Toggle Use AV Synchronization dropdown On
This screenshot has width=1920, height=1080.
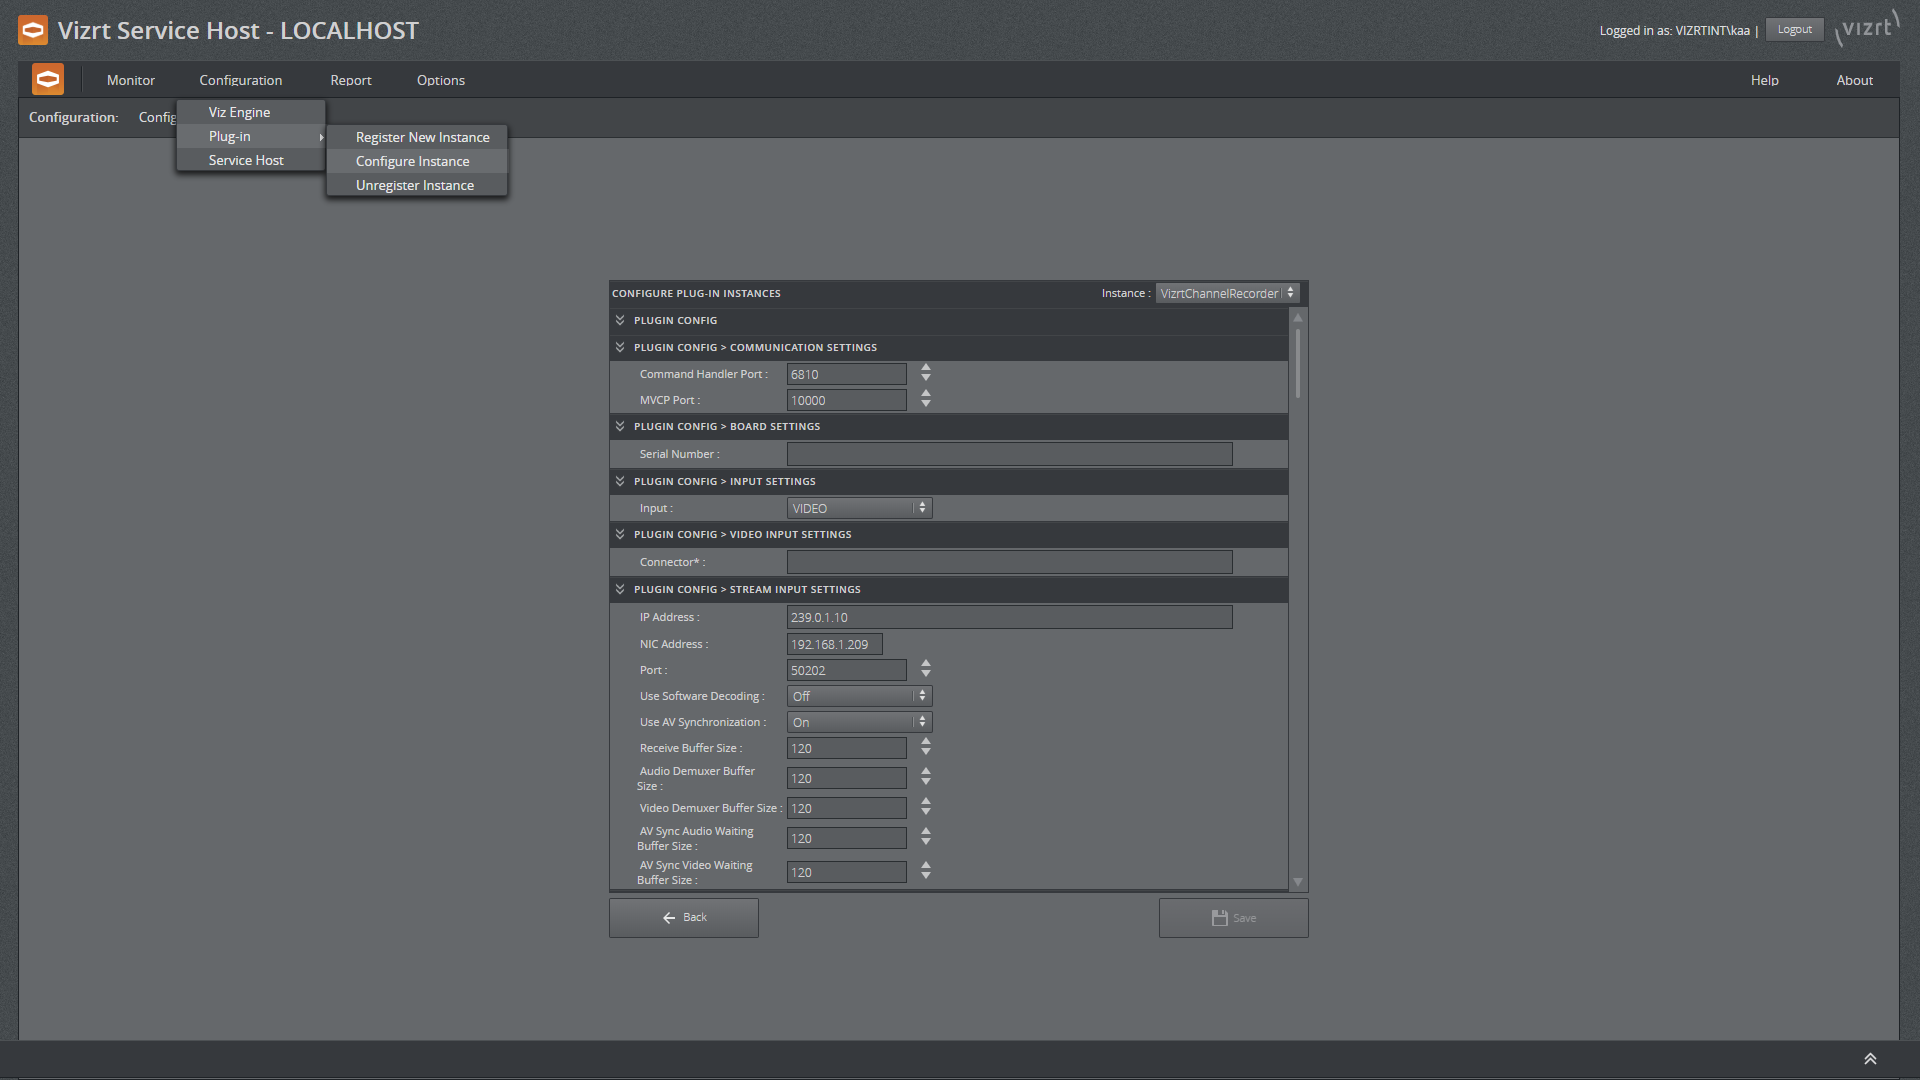pos(857,721)
